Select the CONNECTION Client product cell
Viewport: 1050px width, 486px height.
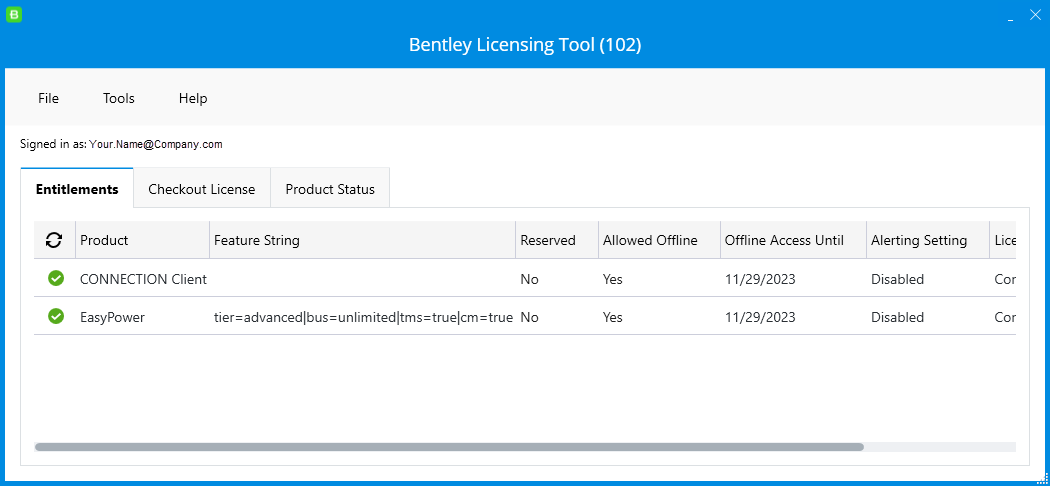pos(143,279)
